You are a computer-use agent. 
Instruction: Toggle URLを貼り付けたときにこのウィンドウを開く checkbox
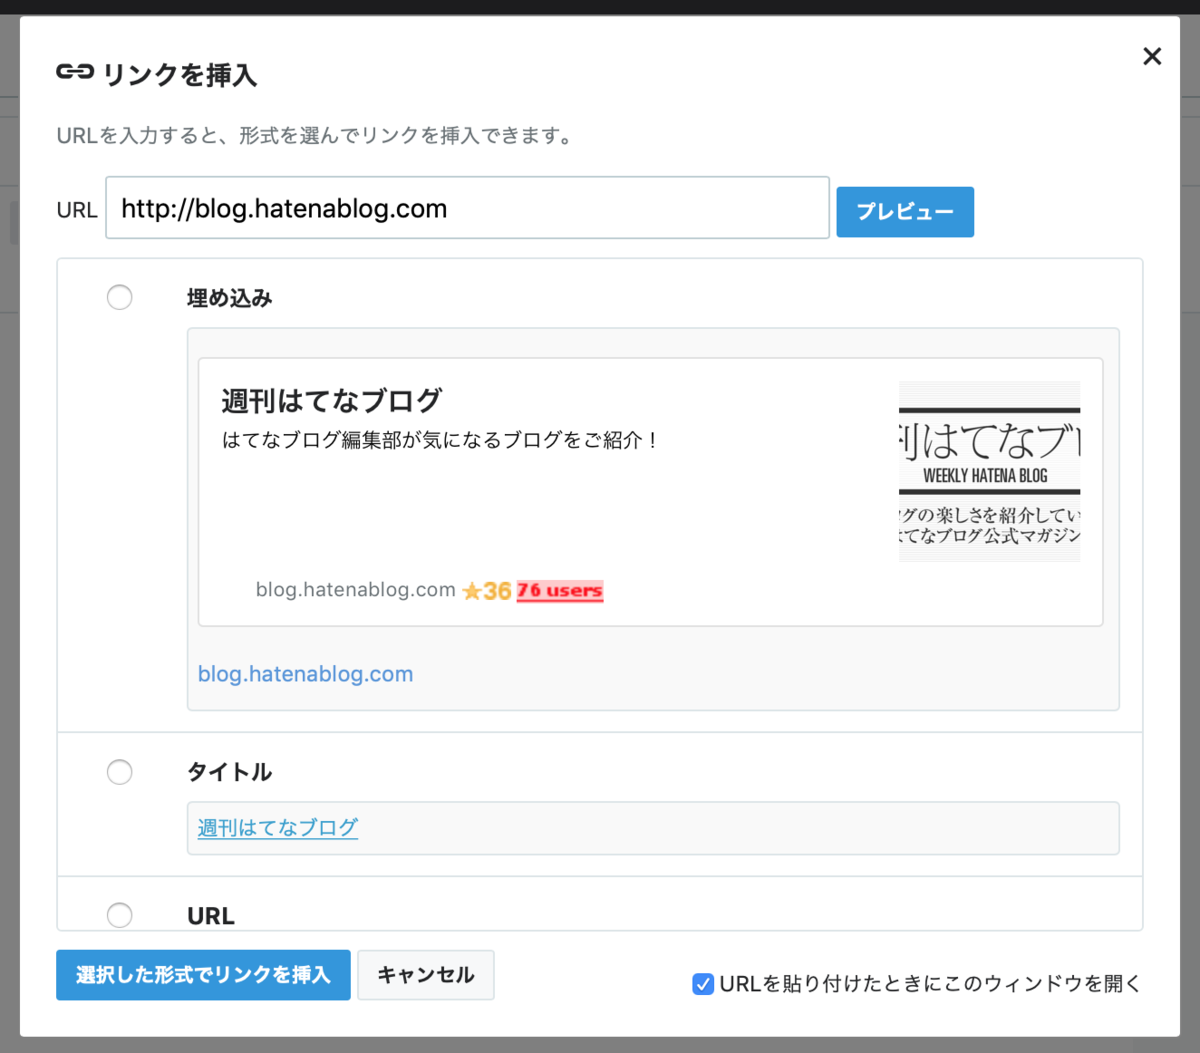[703, 984]
